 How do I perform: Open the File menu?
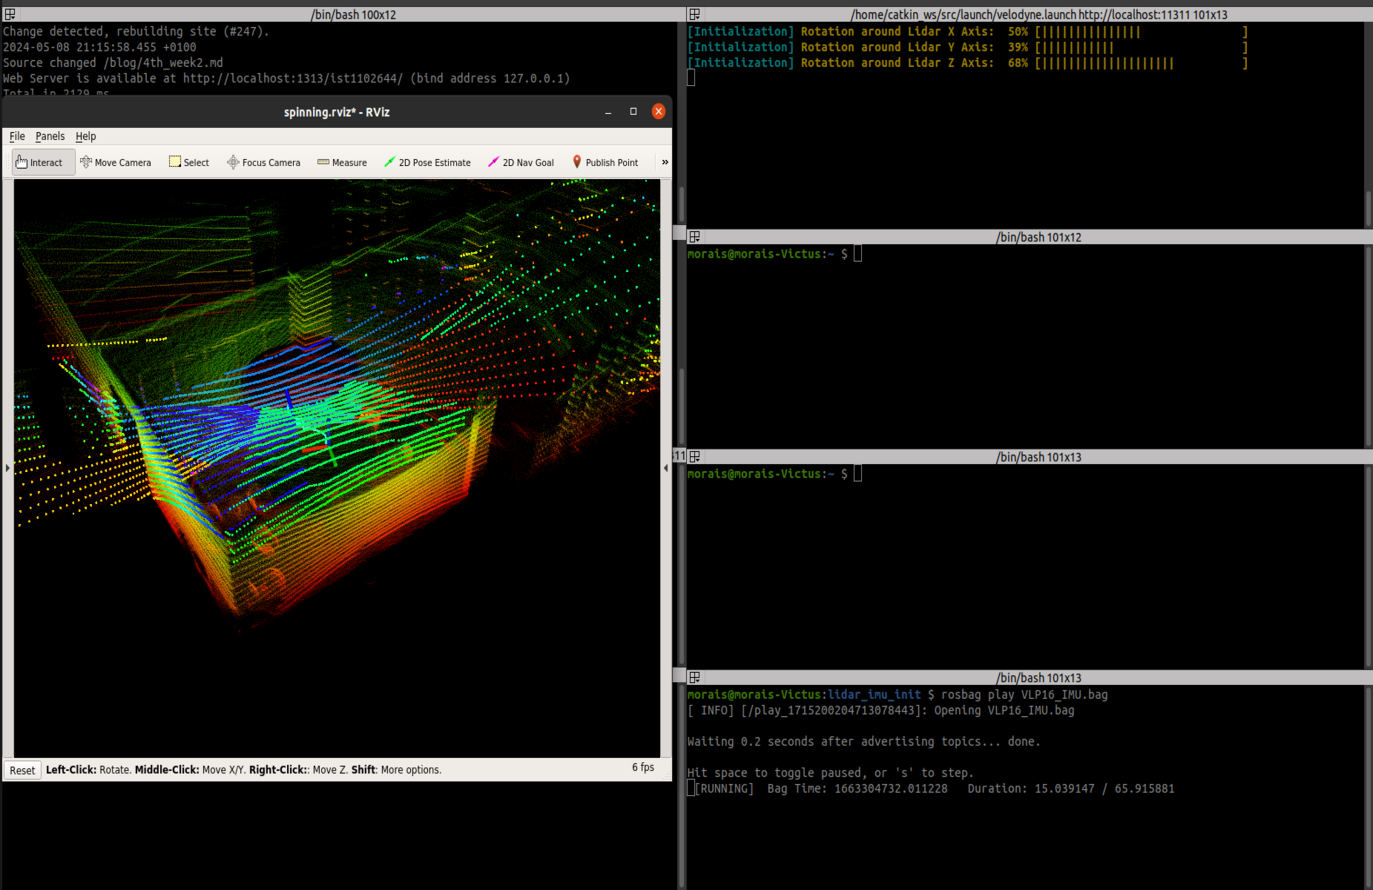click(x=17, y=136)
